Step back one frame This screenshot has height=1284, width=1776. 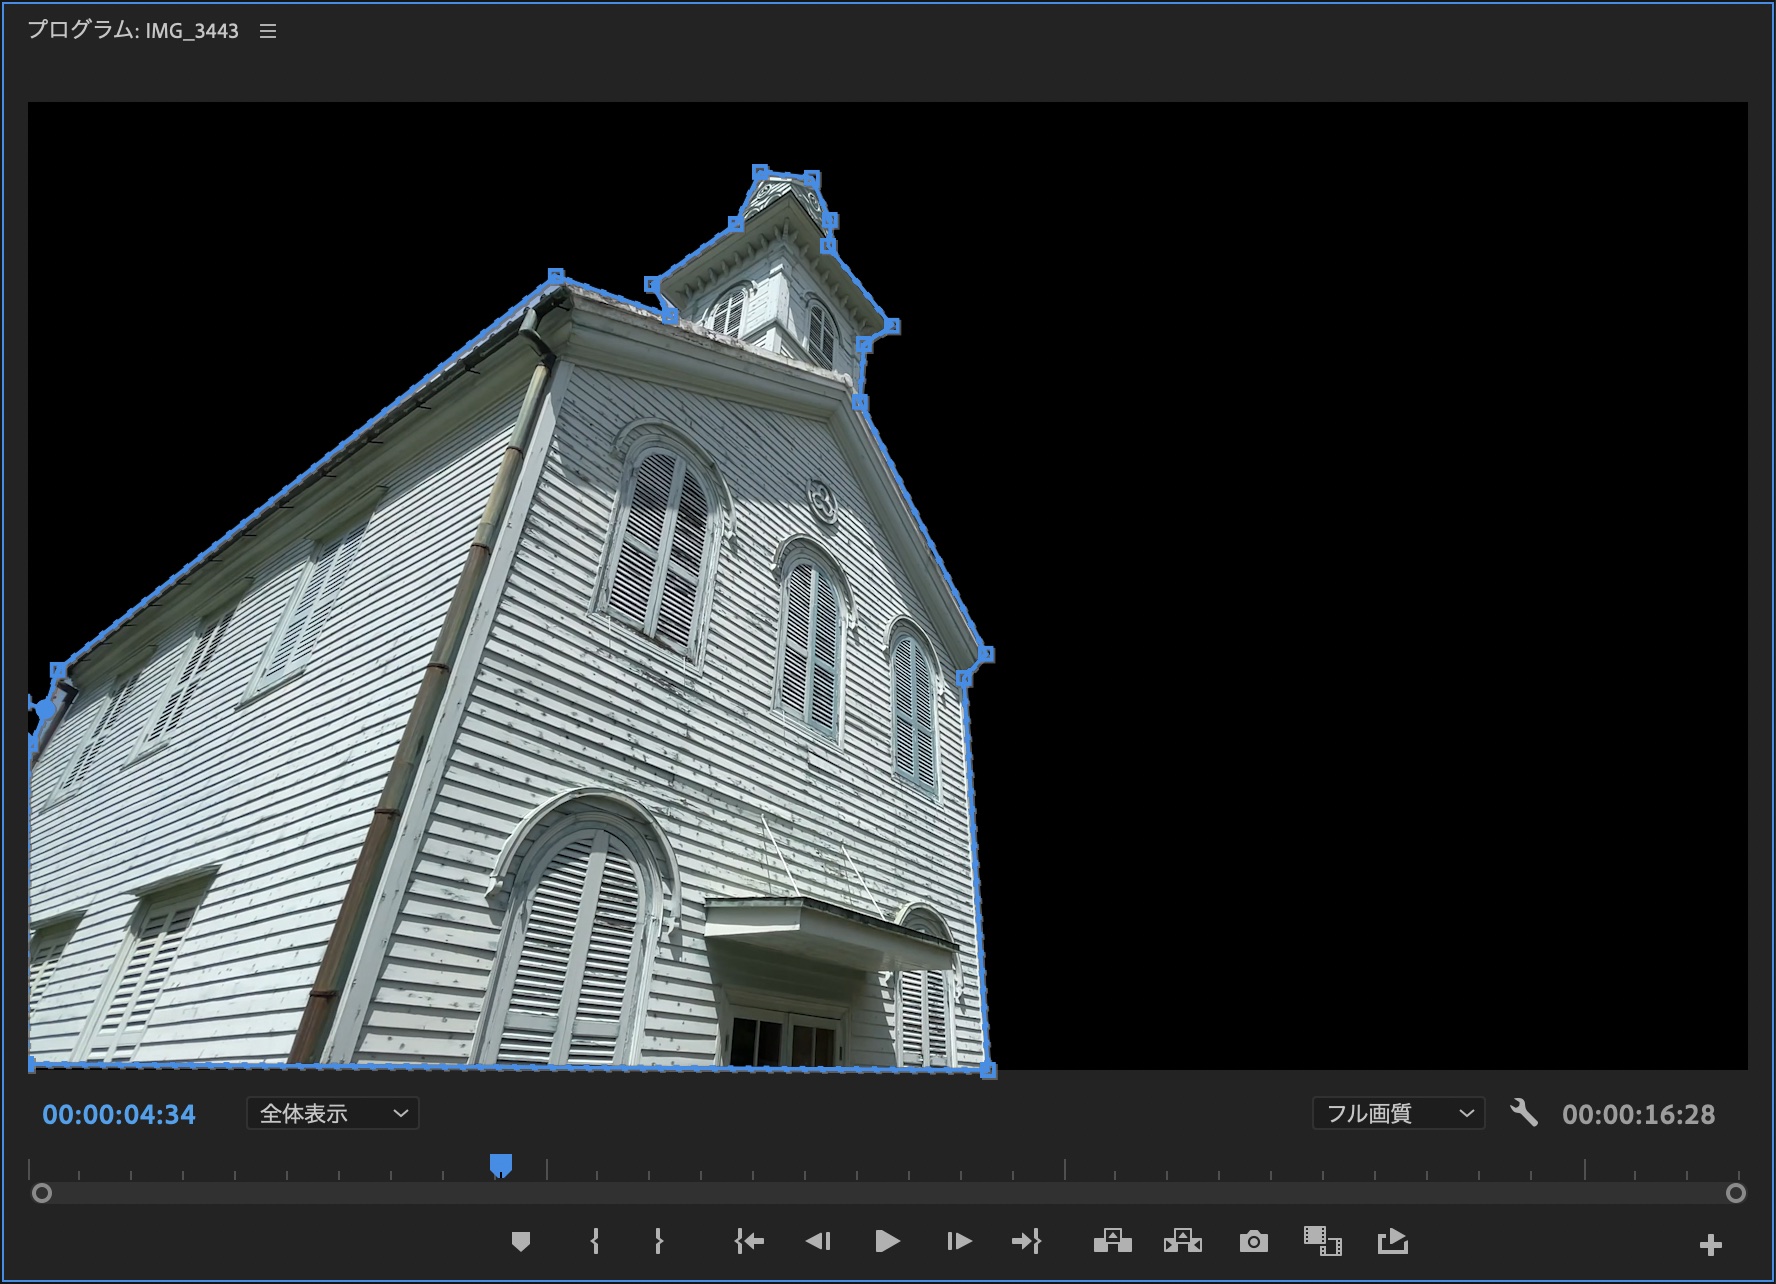[x=818, y=1242]
